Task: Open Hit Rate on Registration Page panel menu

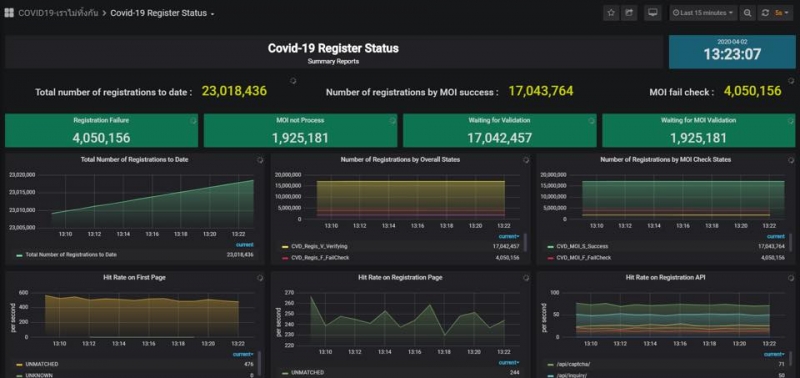Action: [x=400, y=278]
